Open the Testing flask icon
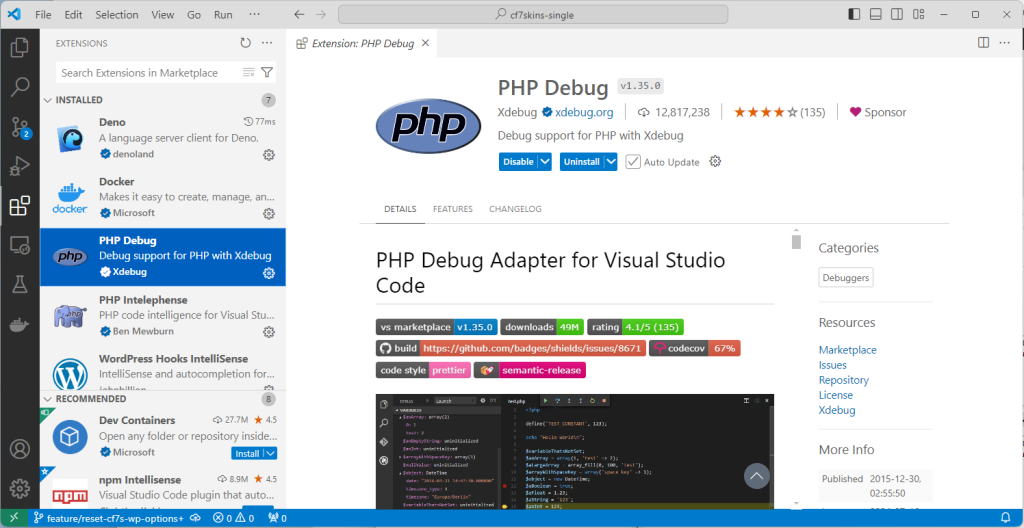The height and width of the screenshot is (528, 1024). (x=19, y=285)
